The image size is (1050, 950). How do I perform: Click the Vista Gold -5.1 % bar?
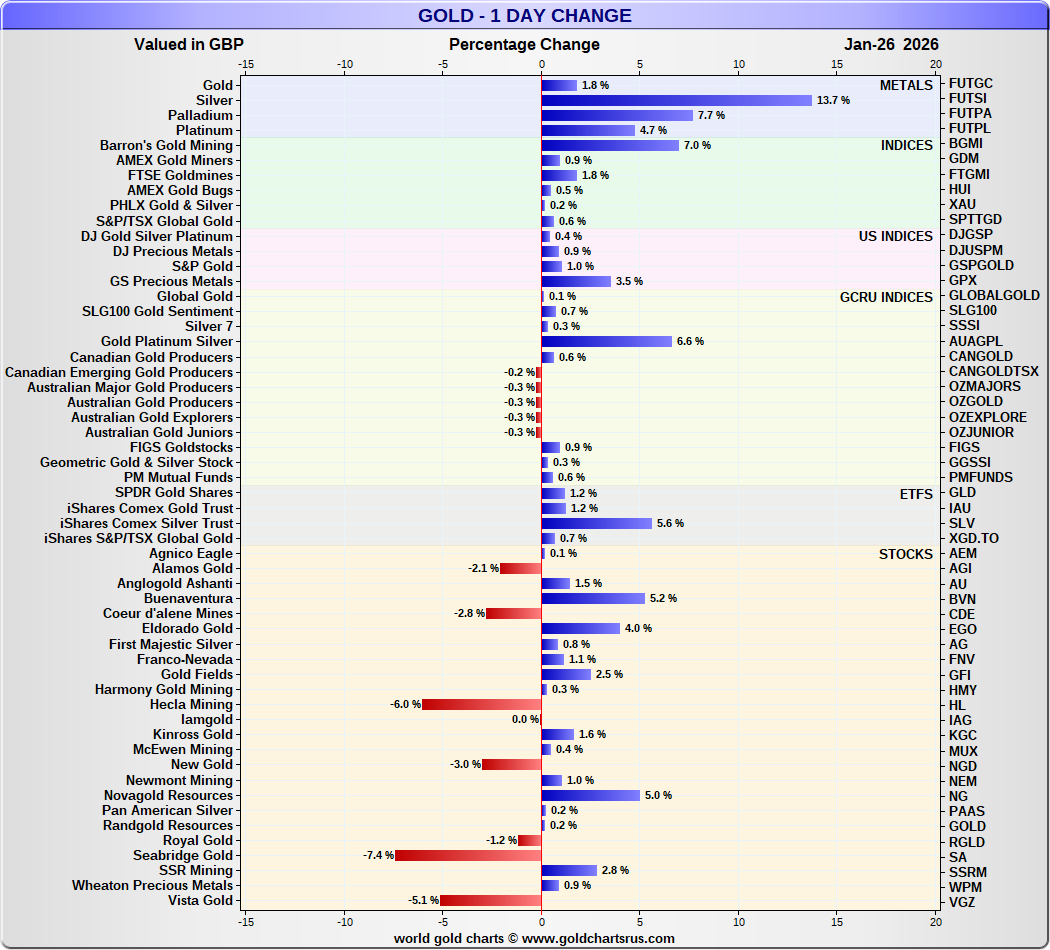tap(491, 900)
